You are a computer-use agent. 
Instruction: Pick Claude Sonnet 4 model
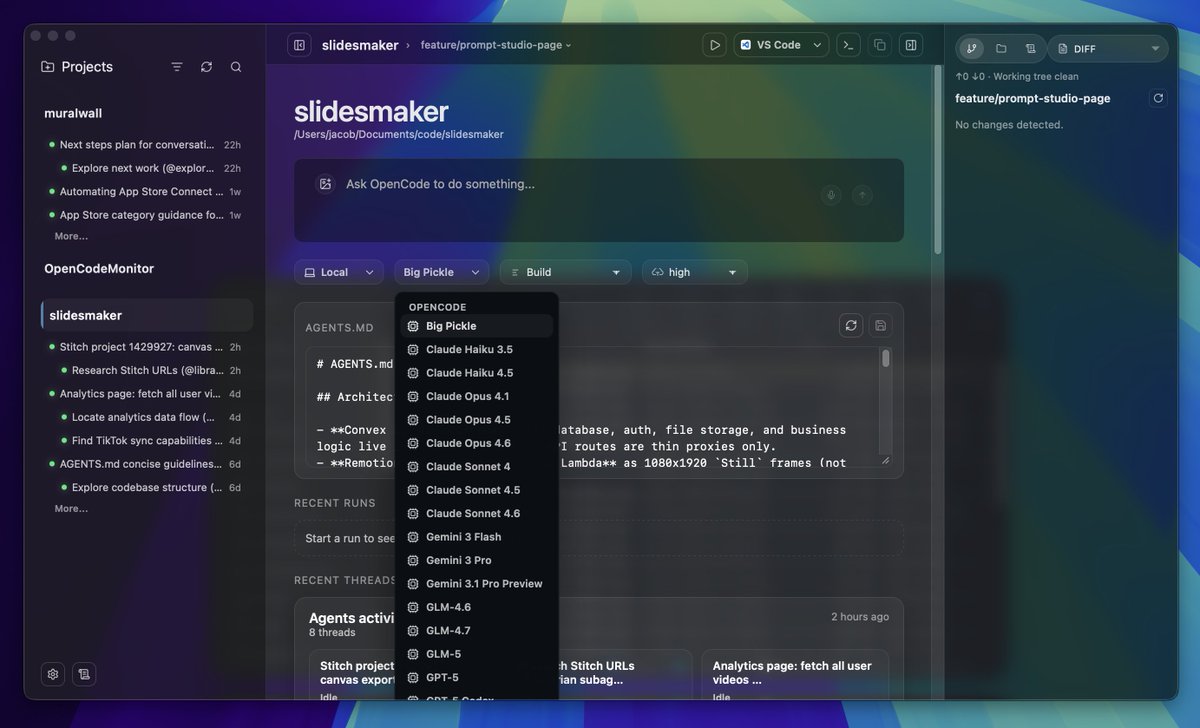pos(477,466)
